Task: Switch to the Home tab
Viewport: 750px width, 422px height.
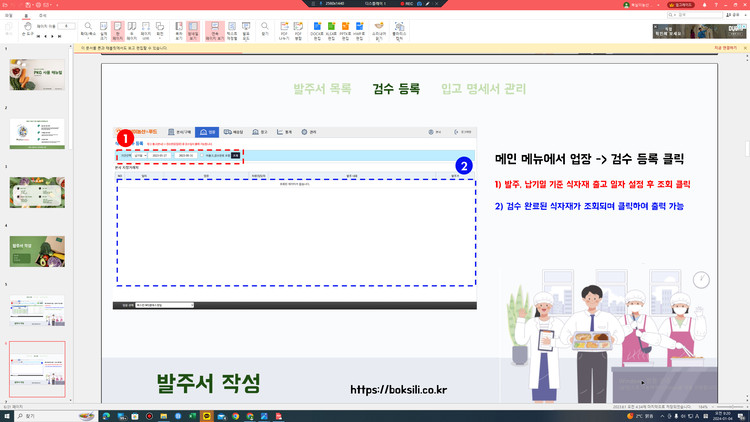Action: coord(26,15)
